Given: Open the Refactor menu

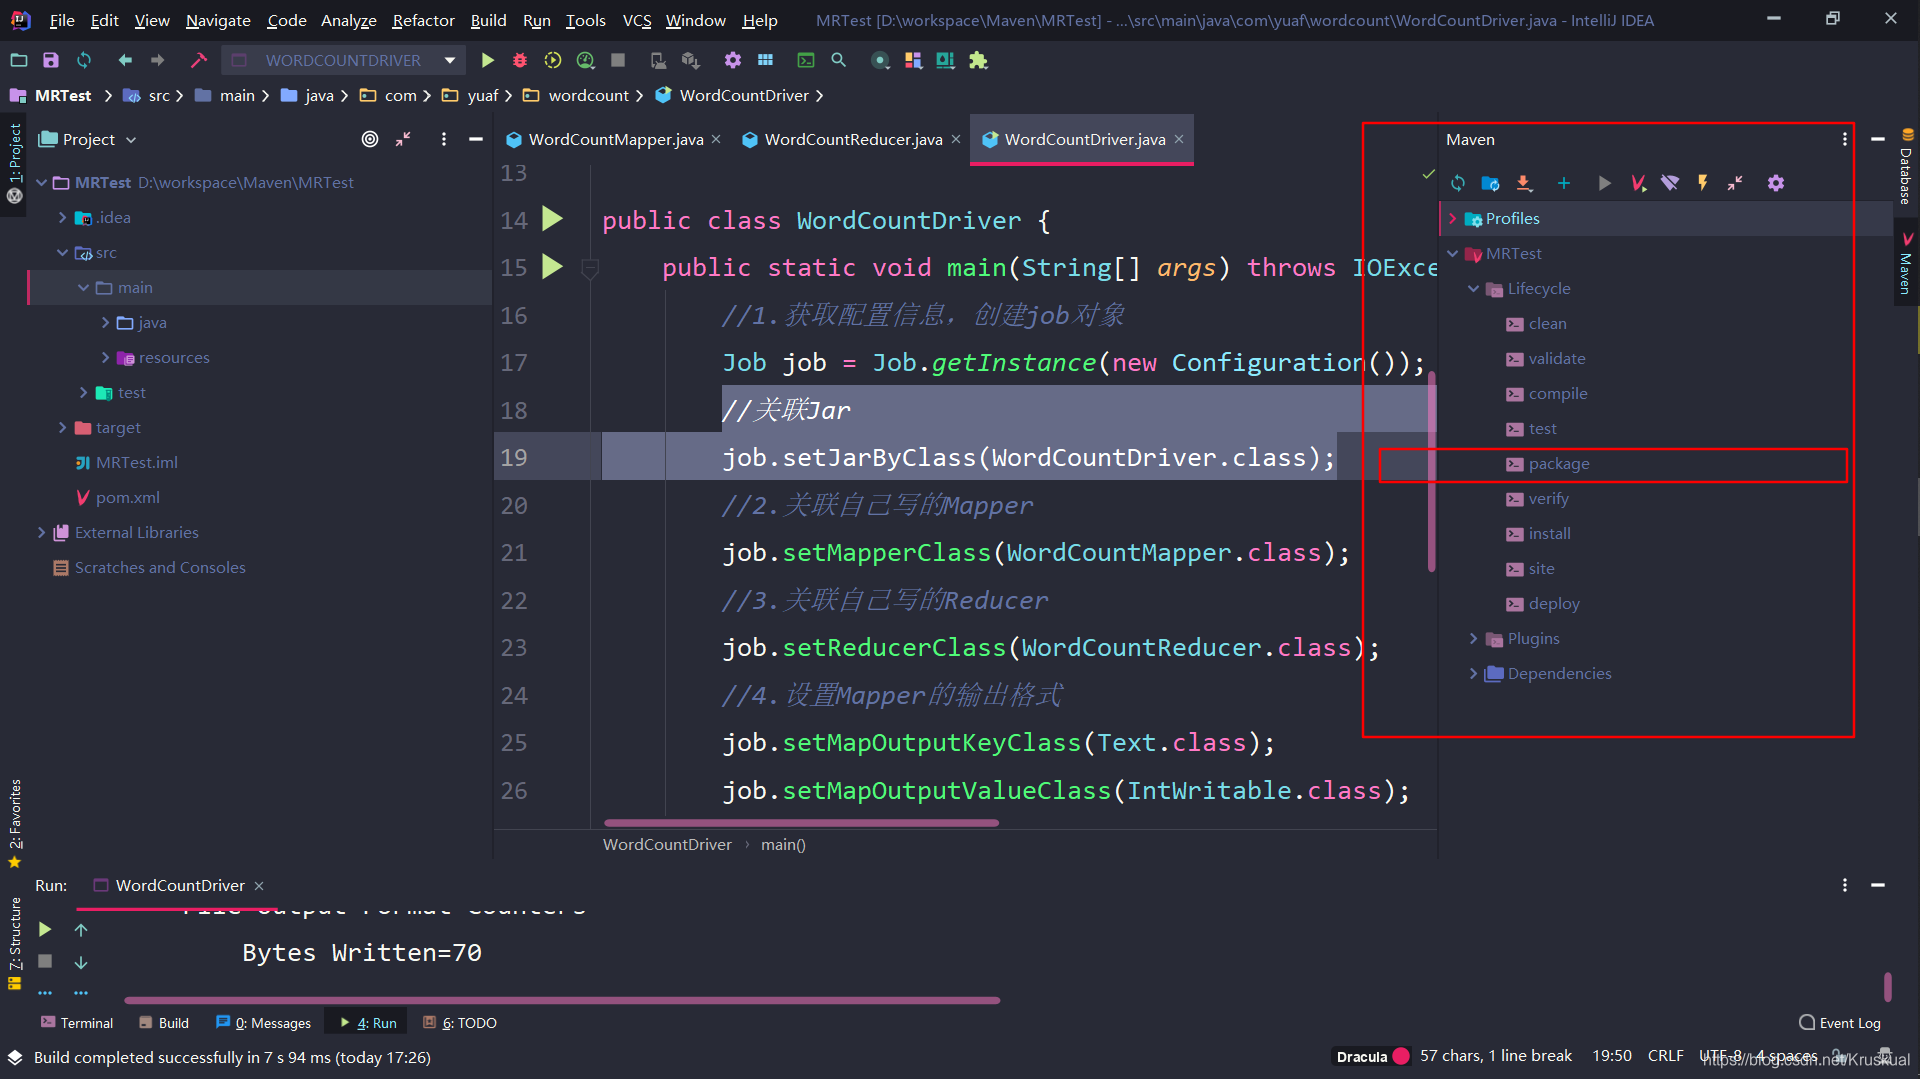Looking at the screenshot, I should [423, 20].
